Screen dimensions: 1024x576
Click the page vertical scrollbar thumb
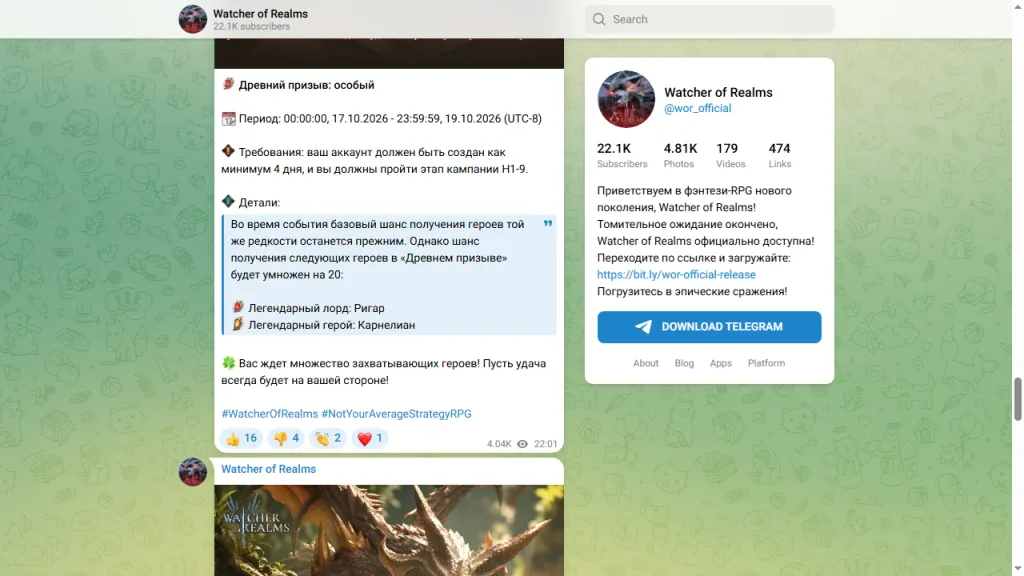(1017, 399)
